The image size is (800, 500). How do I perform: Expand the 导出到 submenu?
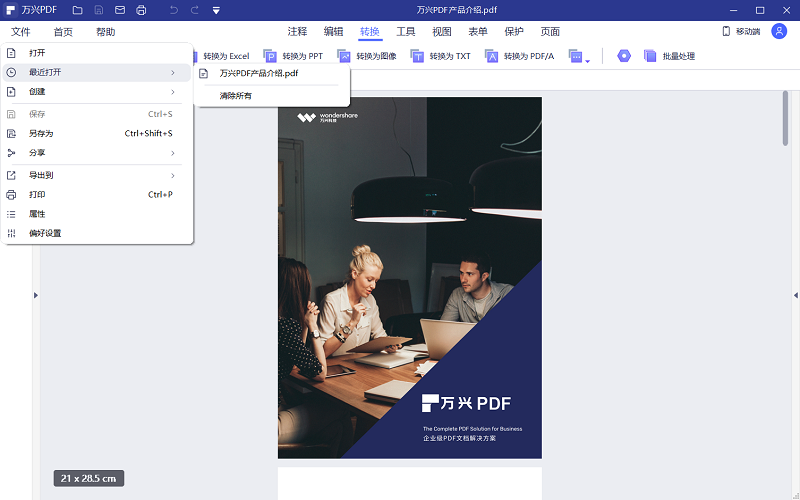click(172, 175)
